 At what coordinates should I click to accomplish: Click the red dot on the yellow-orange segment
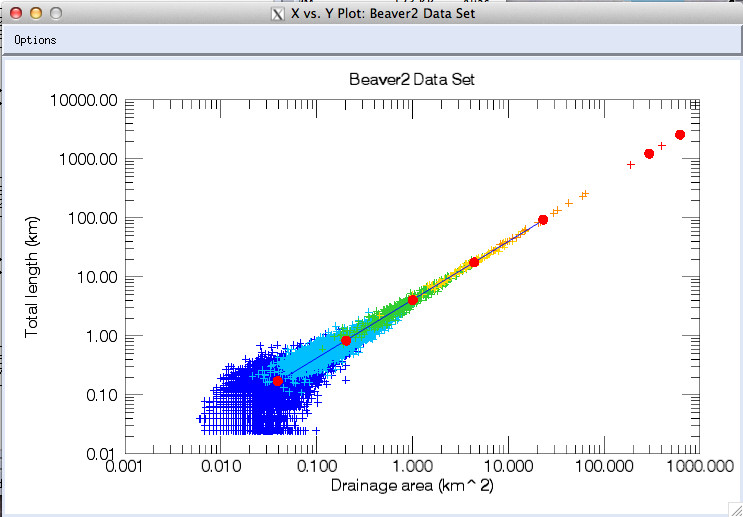(475, 262)
